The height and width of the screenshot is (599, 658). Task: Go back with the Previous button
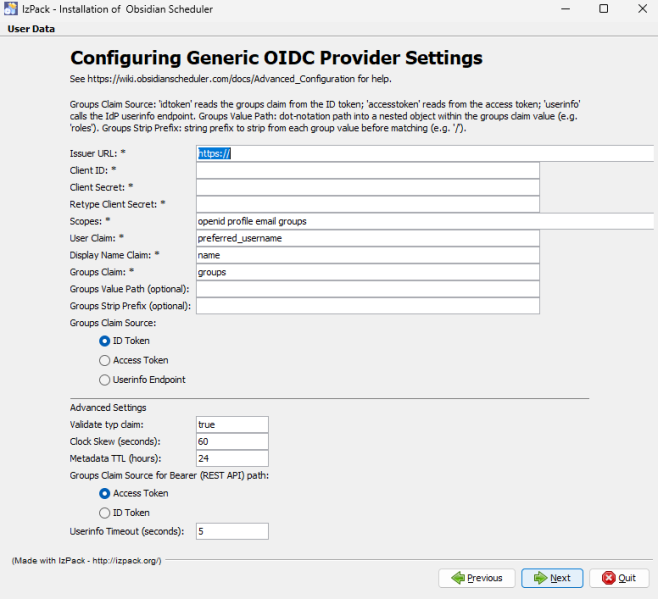477,578
